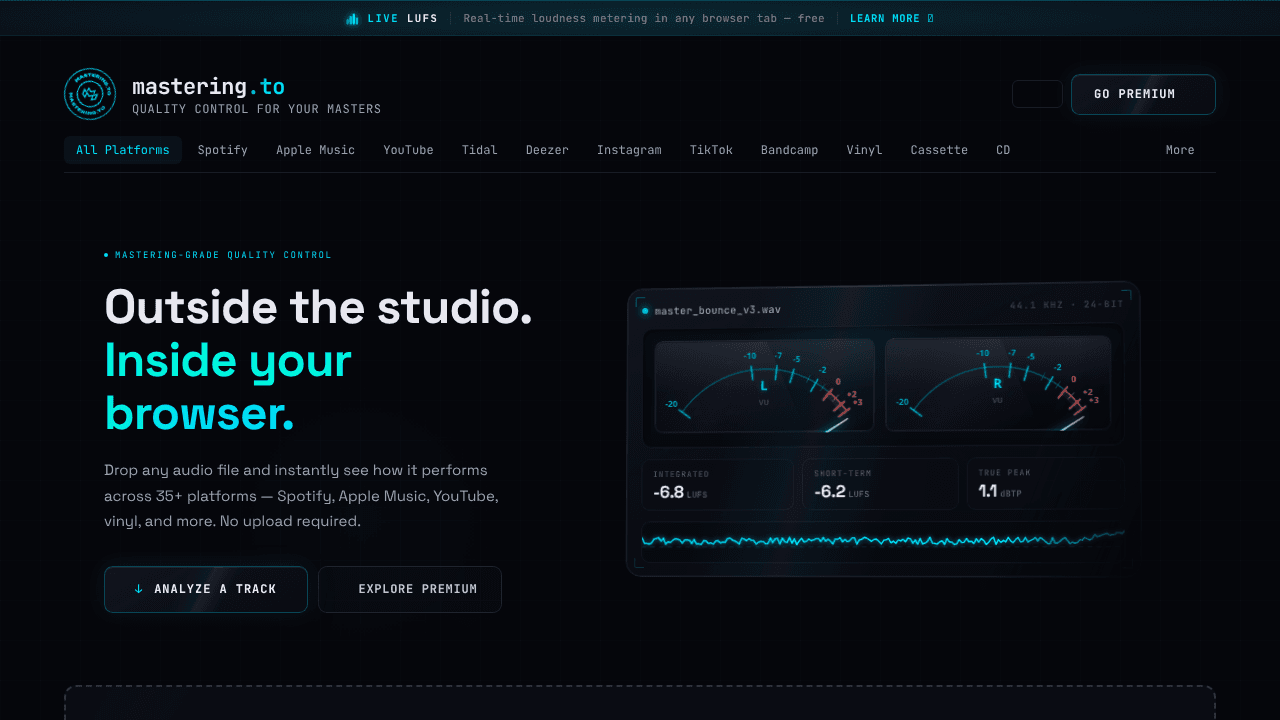The image size is (1280, 720).
Task: Click the cyan waveform strip in the preview
Action: [x=883, y=541]
